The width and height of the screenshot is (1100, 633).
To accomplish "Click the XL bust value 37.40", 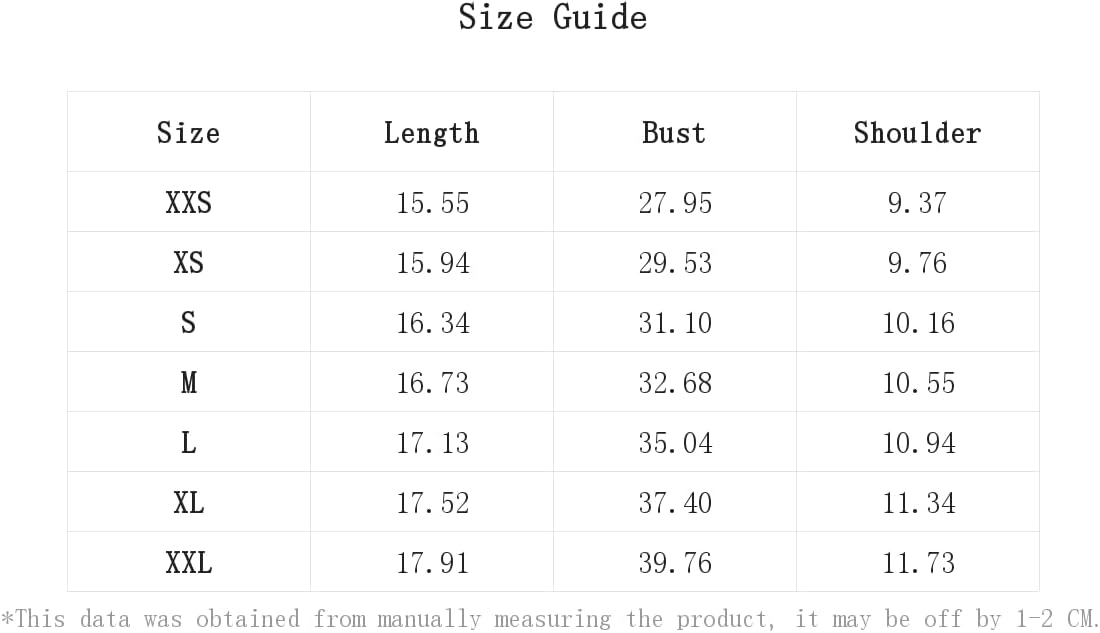I will 675,503.
